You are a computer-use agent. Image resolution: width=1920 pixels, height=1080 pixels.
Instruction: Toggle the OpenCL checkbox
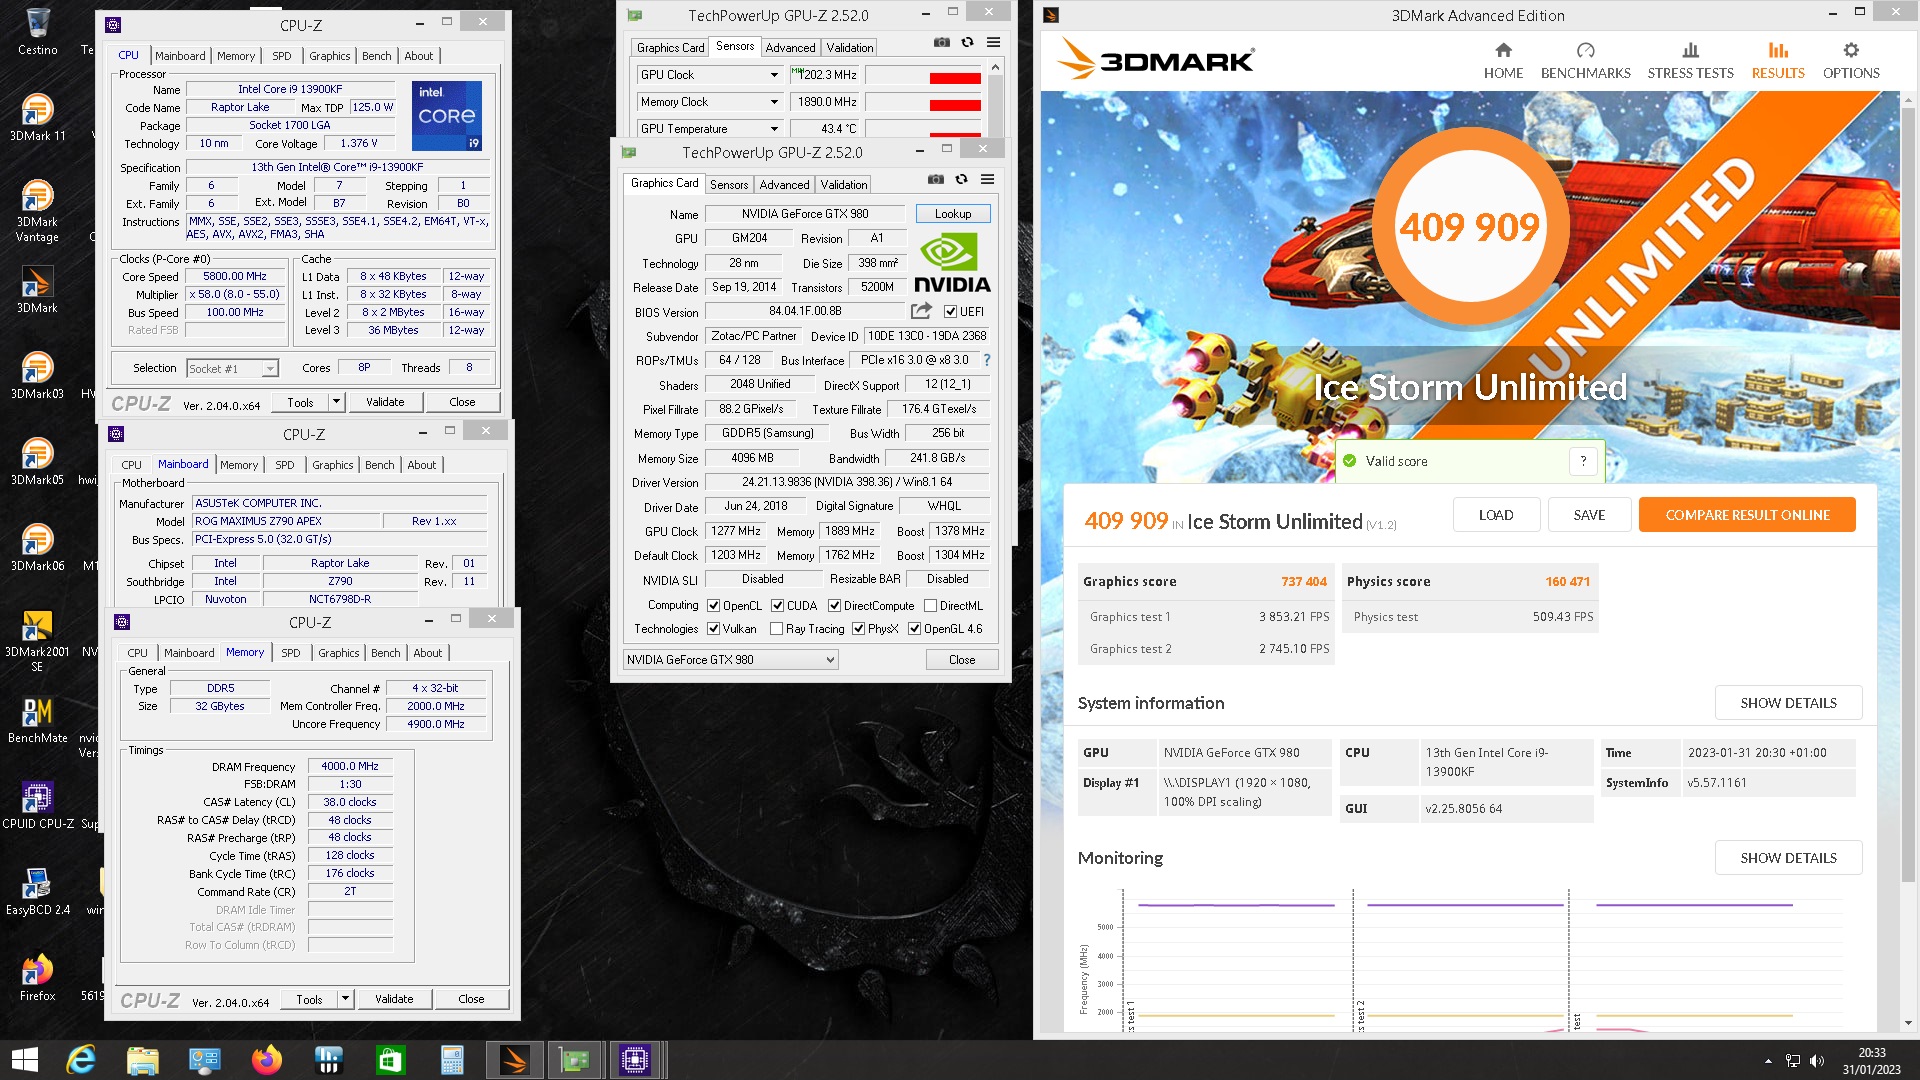tap(713, 605)
